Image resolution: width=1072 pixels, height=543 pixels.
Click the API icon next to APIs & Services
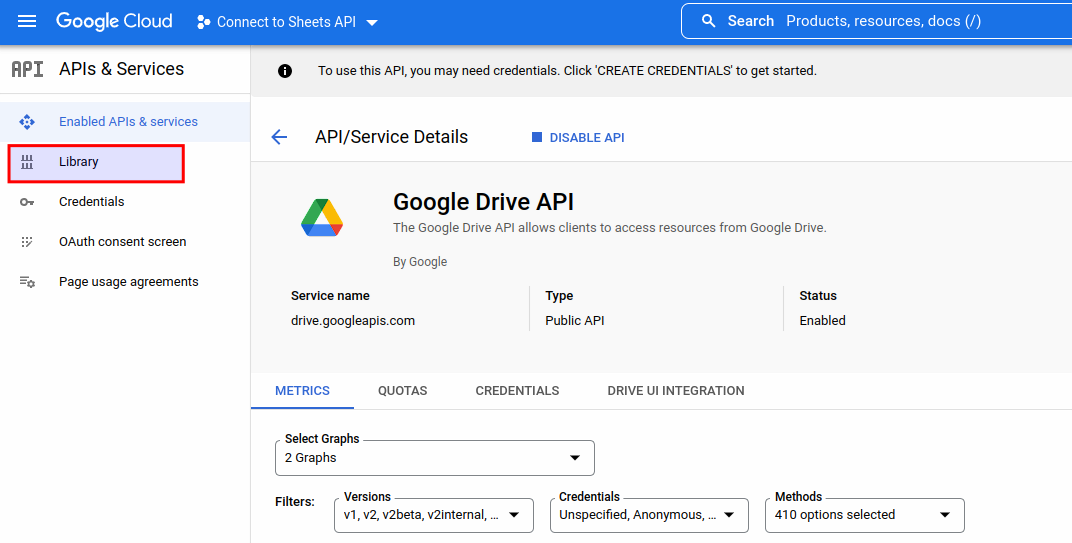tap(27, 69)
